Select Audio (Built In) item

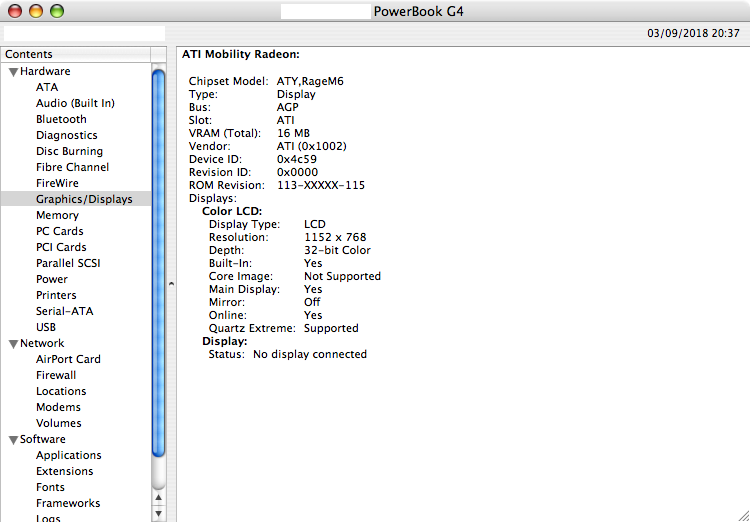75,103
